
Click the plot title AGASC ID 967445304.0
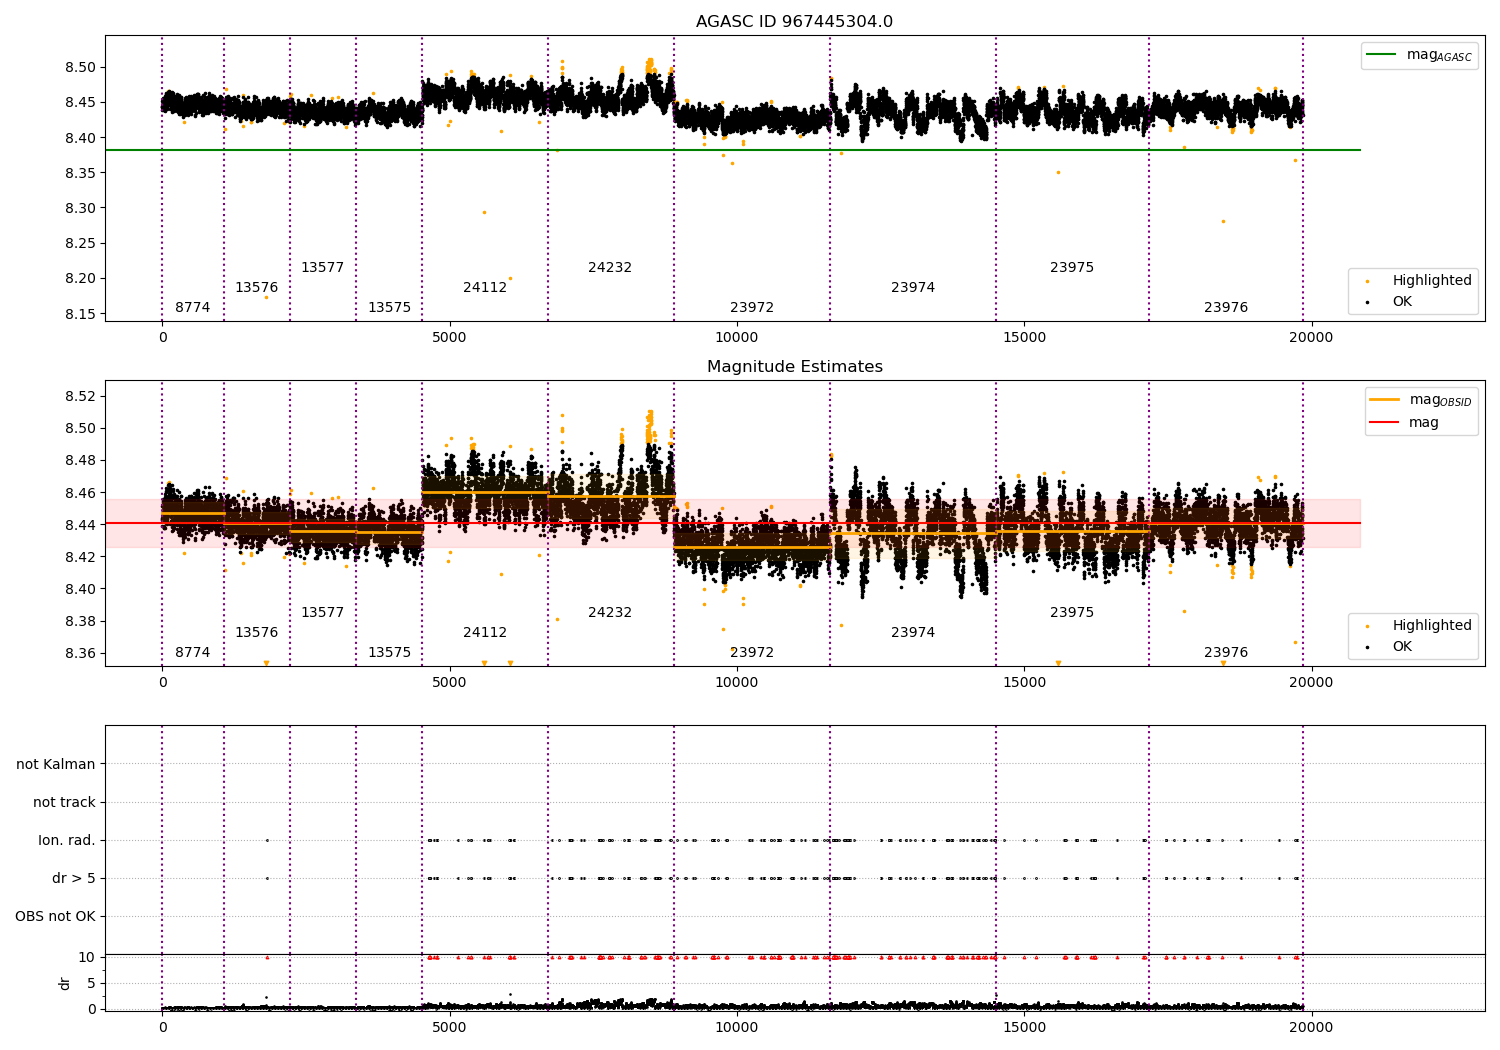(x=794, y=22)
